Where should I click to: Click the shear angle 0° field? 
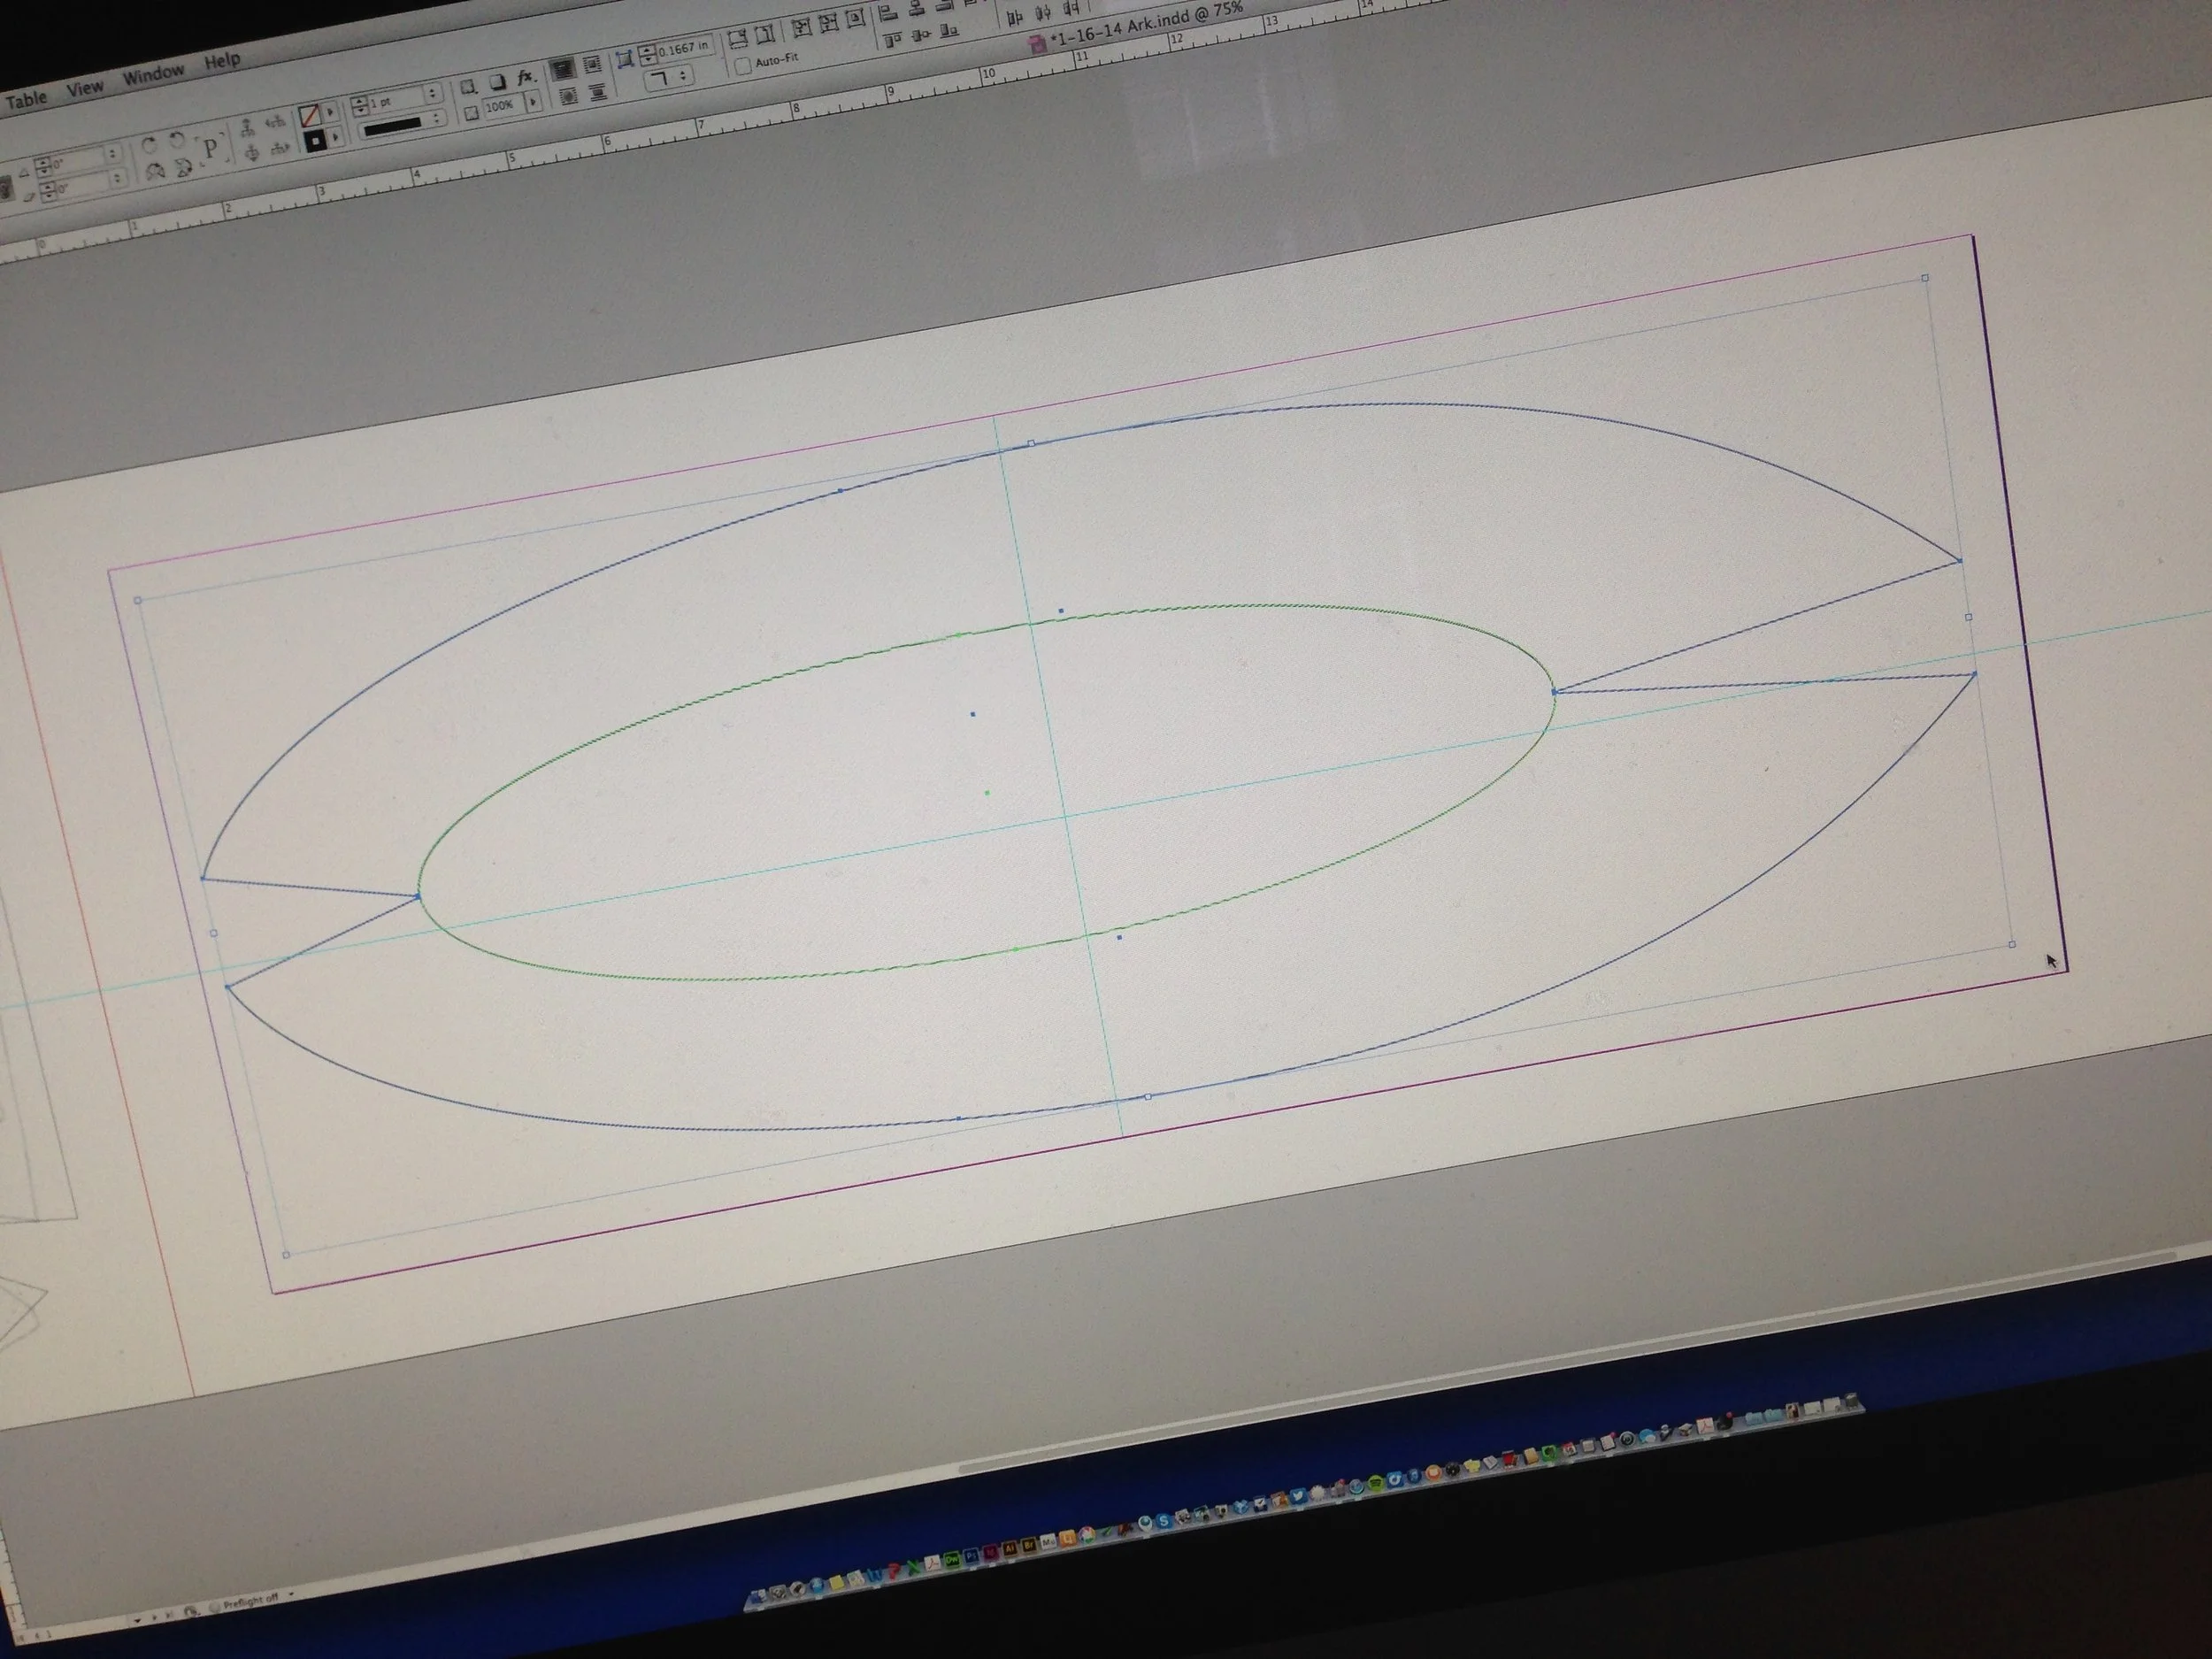click(x=82, y=186)
